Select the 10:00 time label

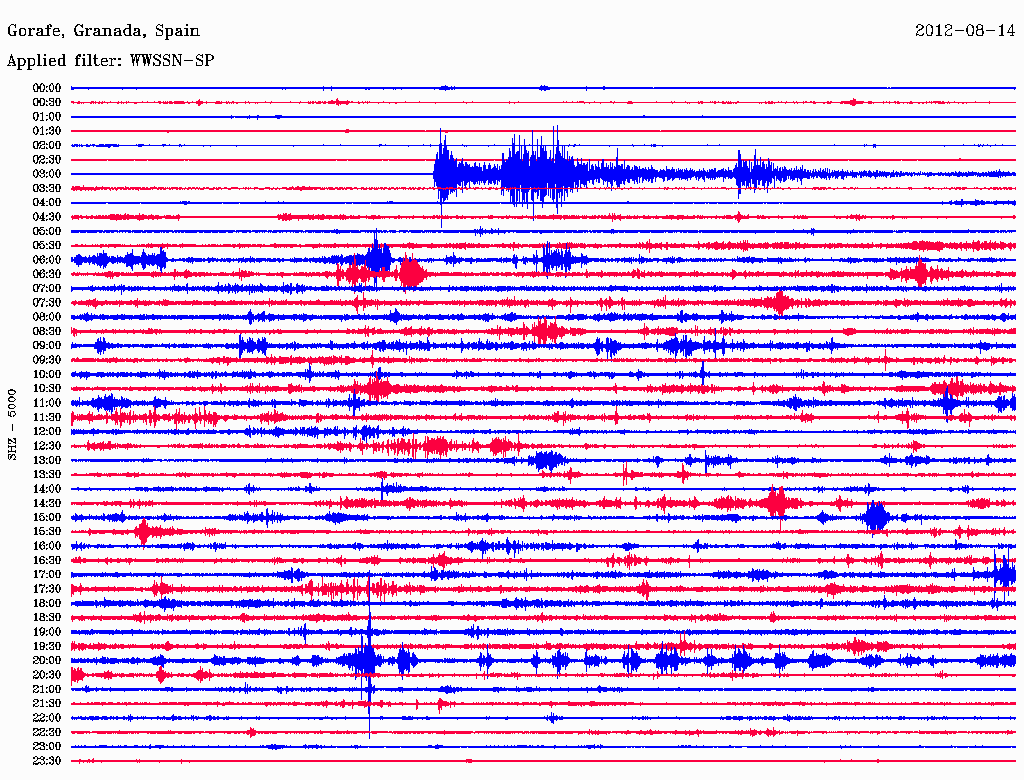46,374
